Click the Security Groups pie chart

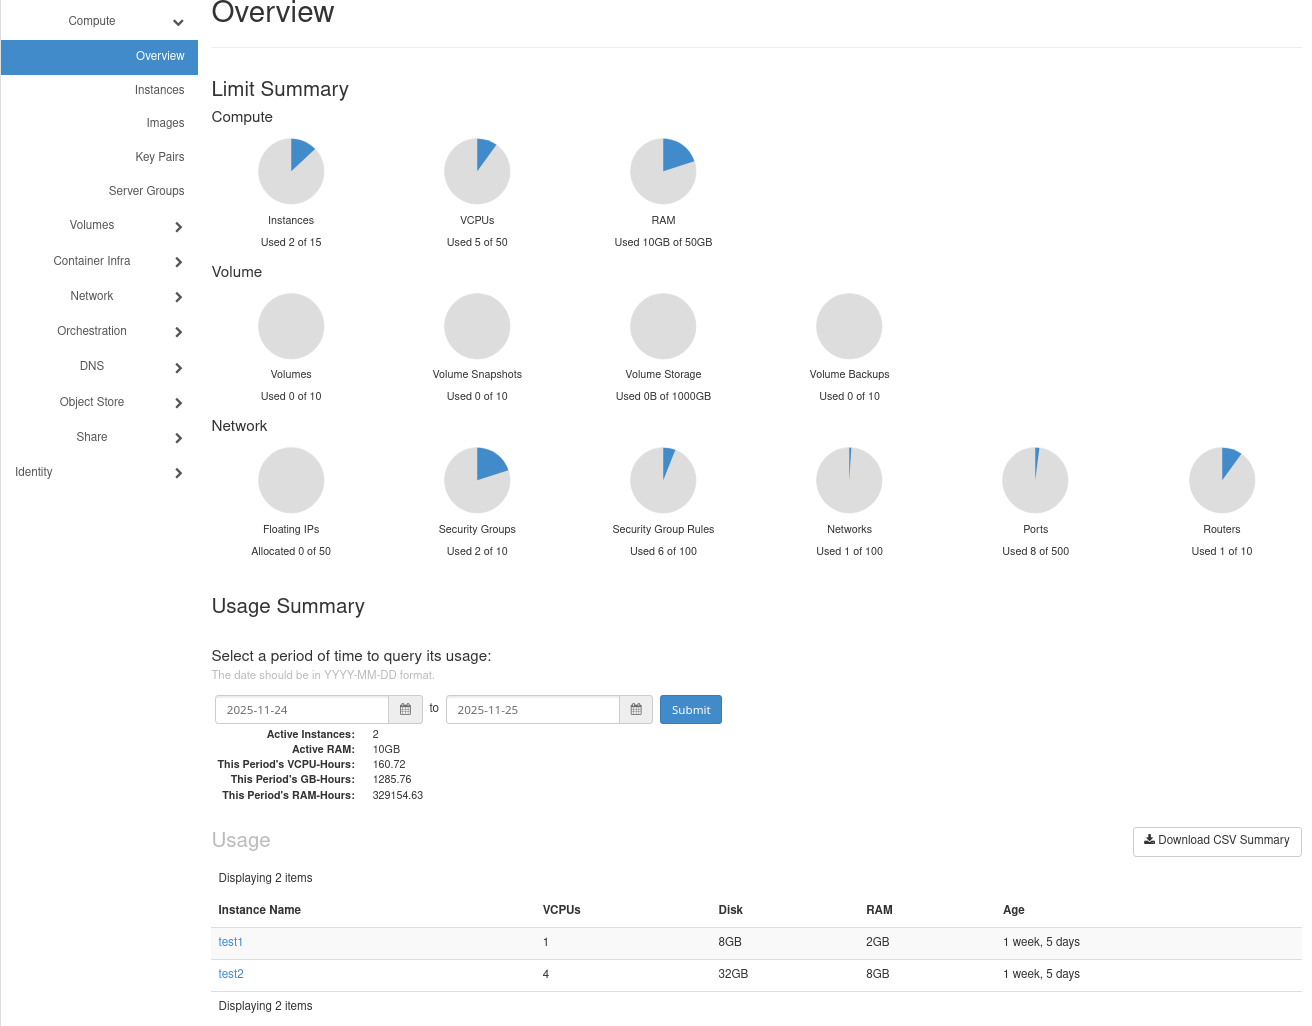[x=477, y=480]
